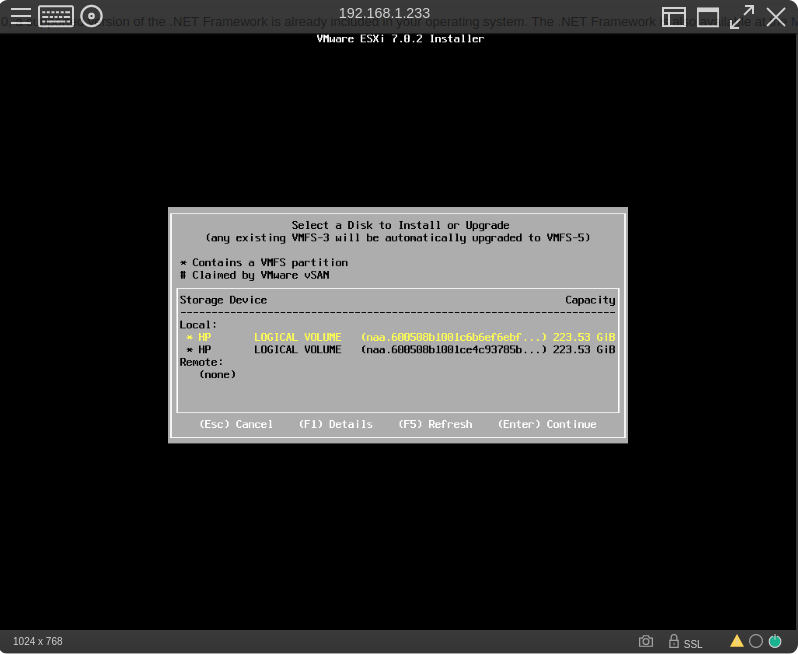
Task: Close the remote console window
Action: [x=776, y=17]
